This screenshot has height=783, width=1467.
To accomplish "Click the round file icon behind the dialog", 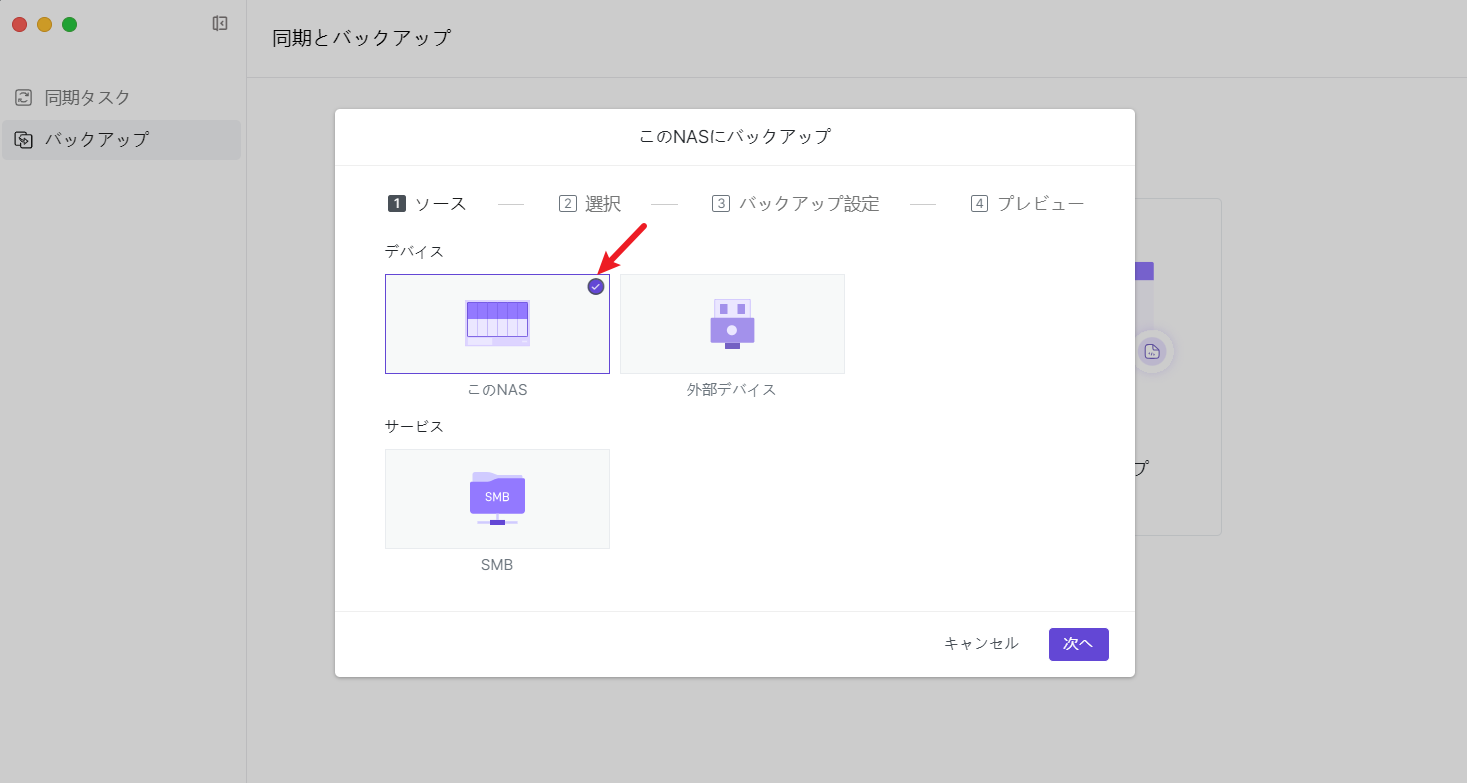I will coord(1152,351).
